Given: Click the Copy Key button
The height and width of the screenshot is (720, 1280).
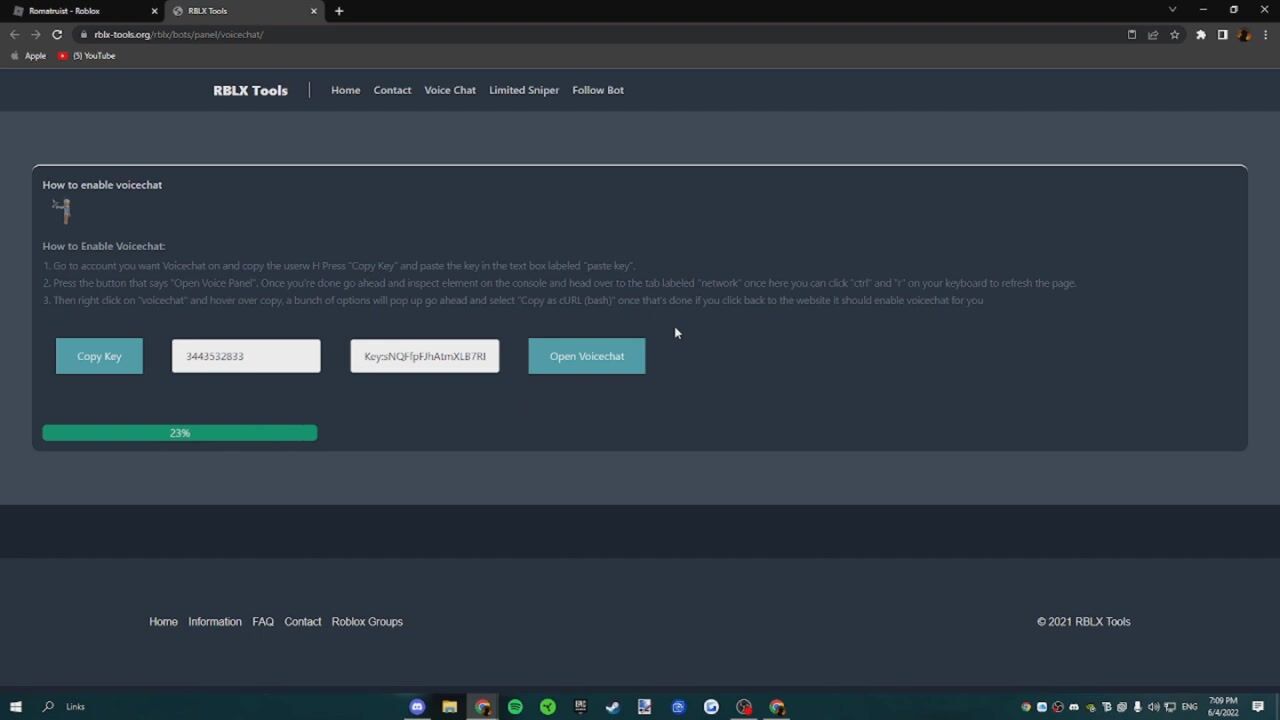Looking at the screenshot, I should (99, 356).
